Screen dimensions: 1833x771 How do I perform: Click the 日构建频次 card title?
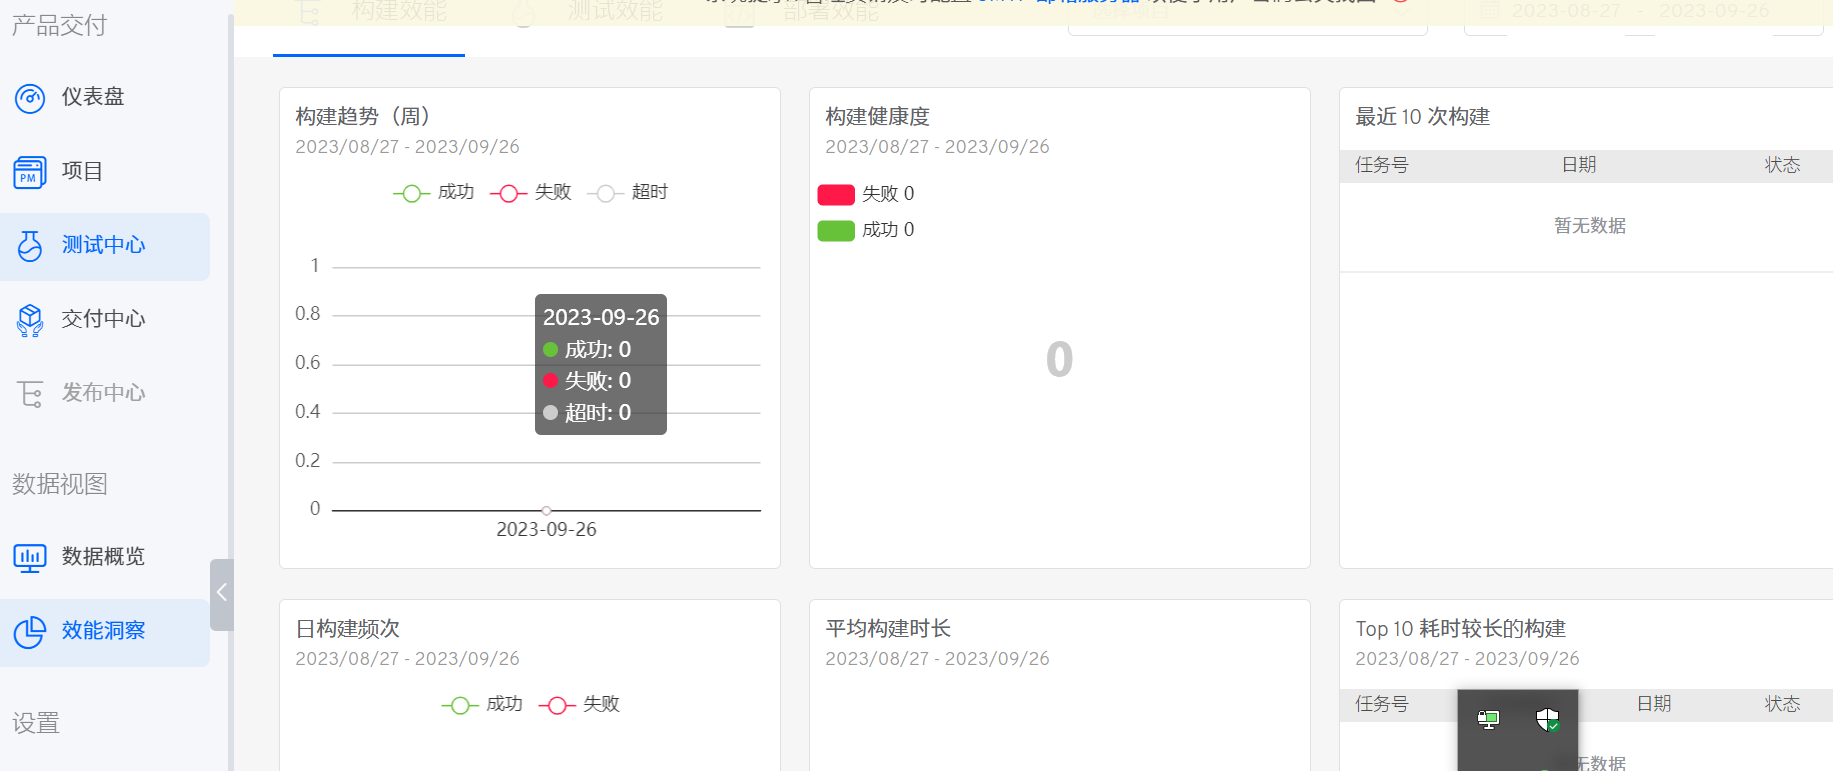pos(347,629)
